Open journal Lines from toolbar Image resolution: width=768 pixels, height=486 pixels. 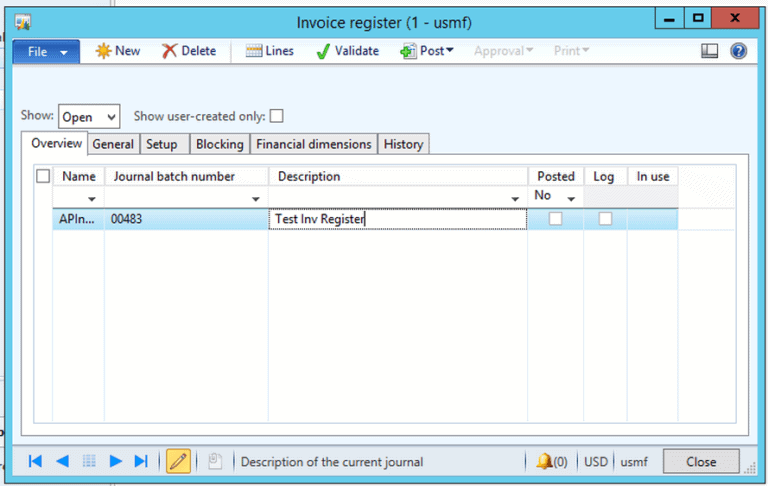click(269, 51)
